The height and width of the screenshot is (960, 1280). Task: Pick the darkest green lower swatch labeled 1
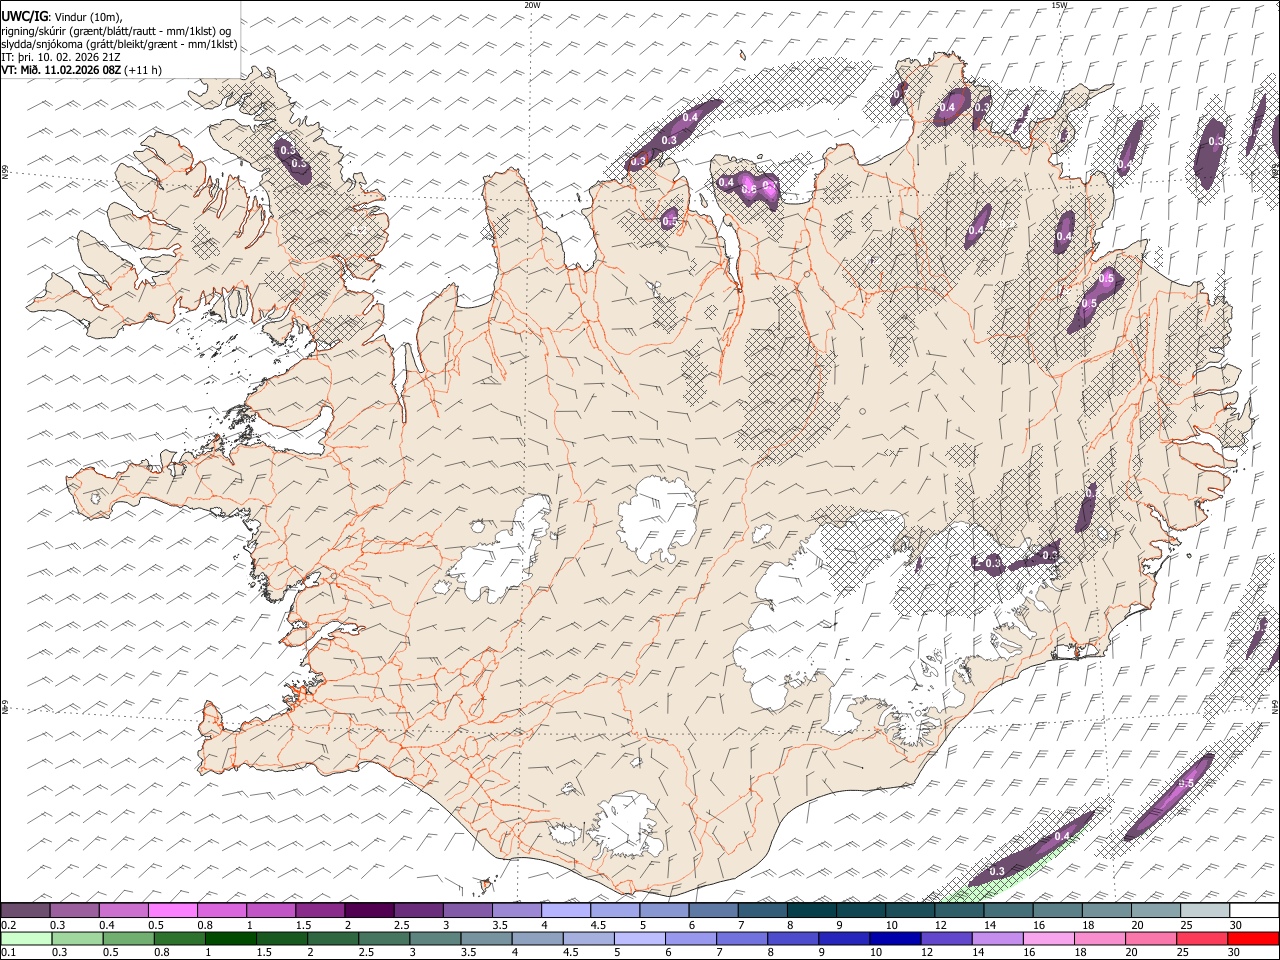tap(230, 938)
